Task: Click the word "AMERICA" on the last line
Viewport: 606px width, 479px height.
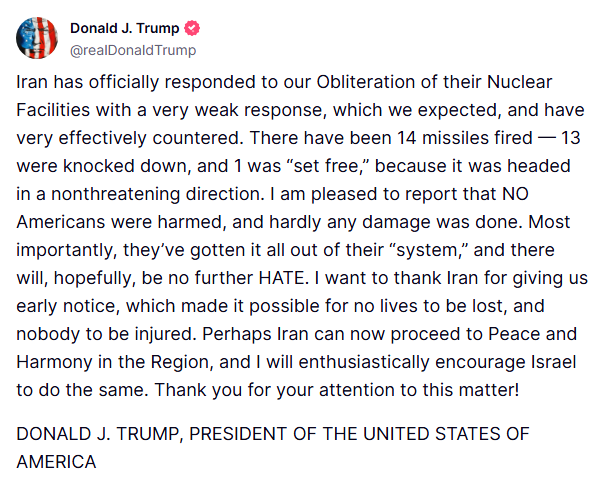Action: point(56,462)
